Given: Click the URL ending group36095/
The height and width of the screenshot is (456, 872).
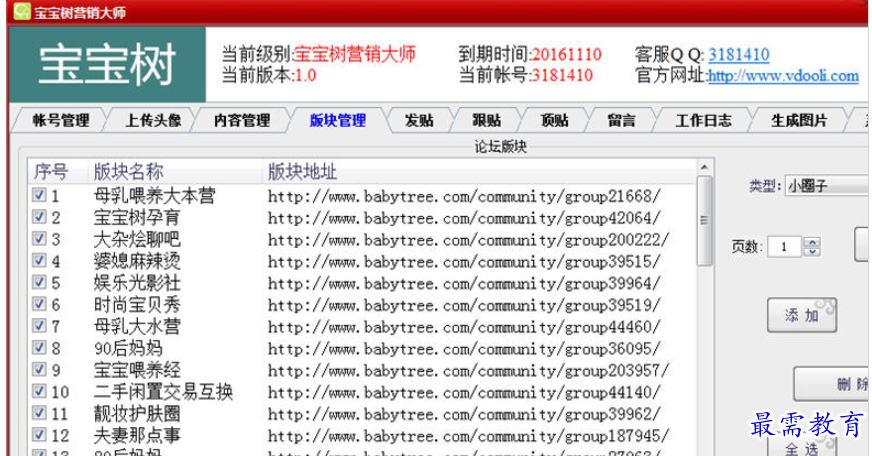Looking at the screenshot, I should [x=464, y=349].
